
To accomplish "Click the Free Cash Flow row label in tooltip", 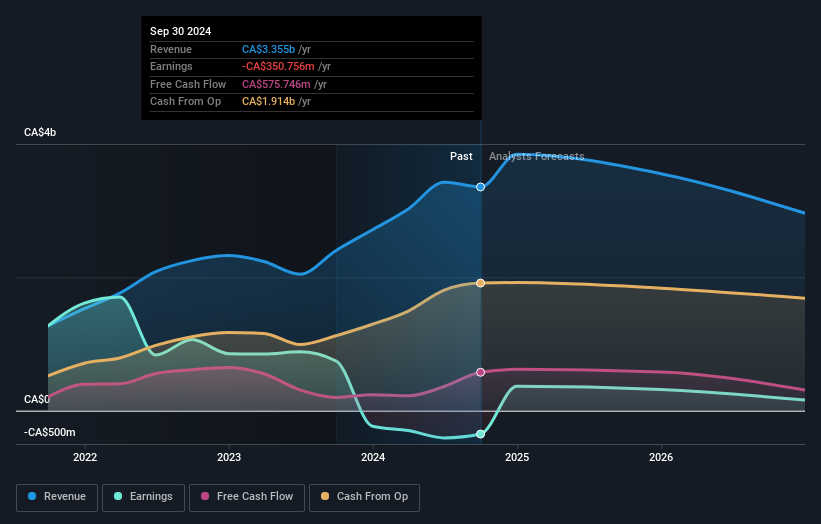I will coord(188,84).
